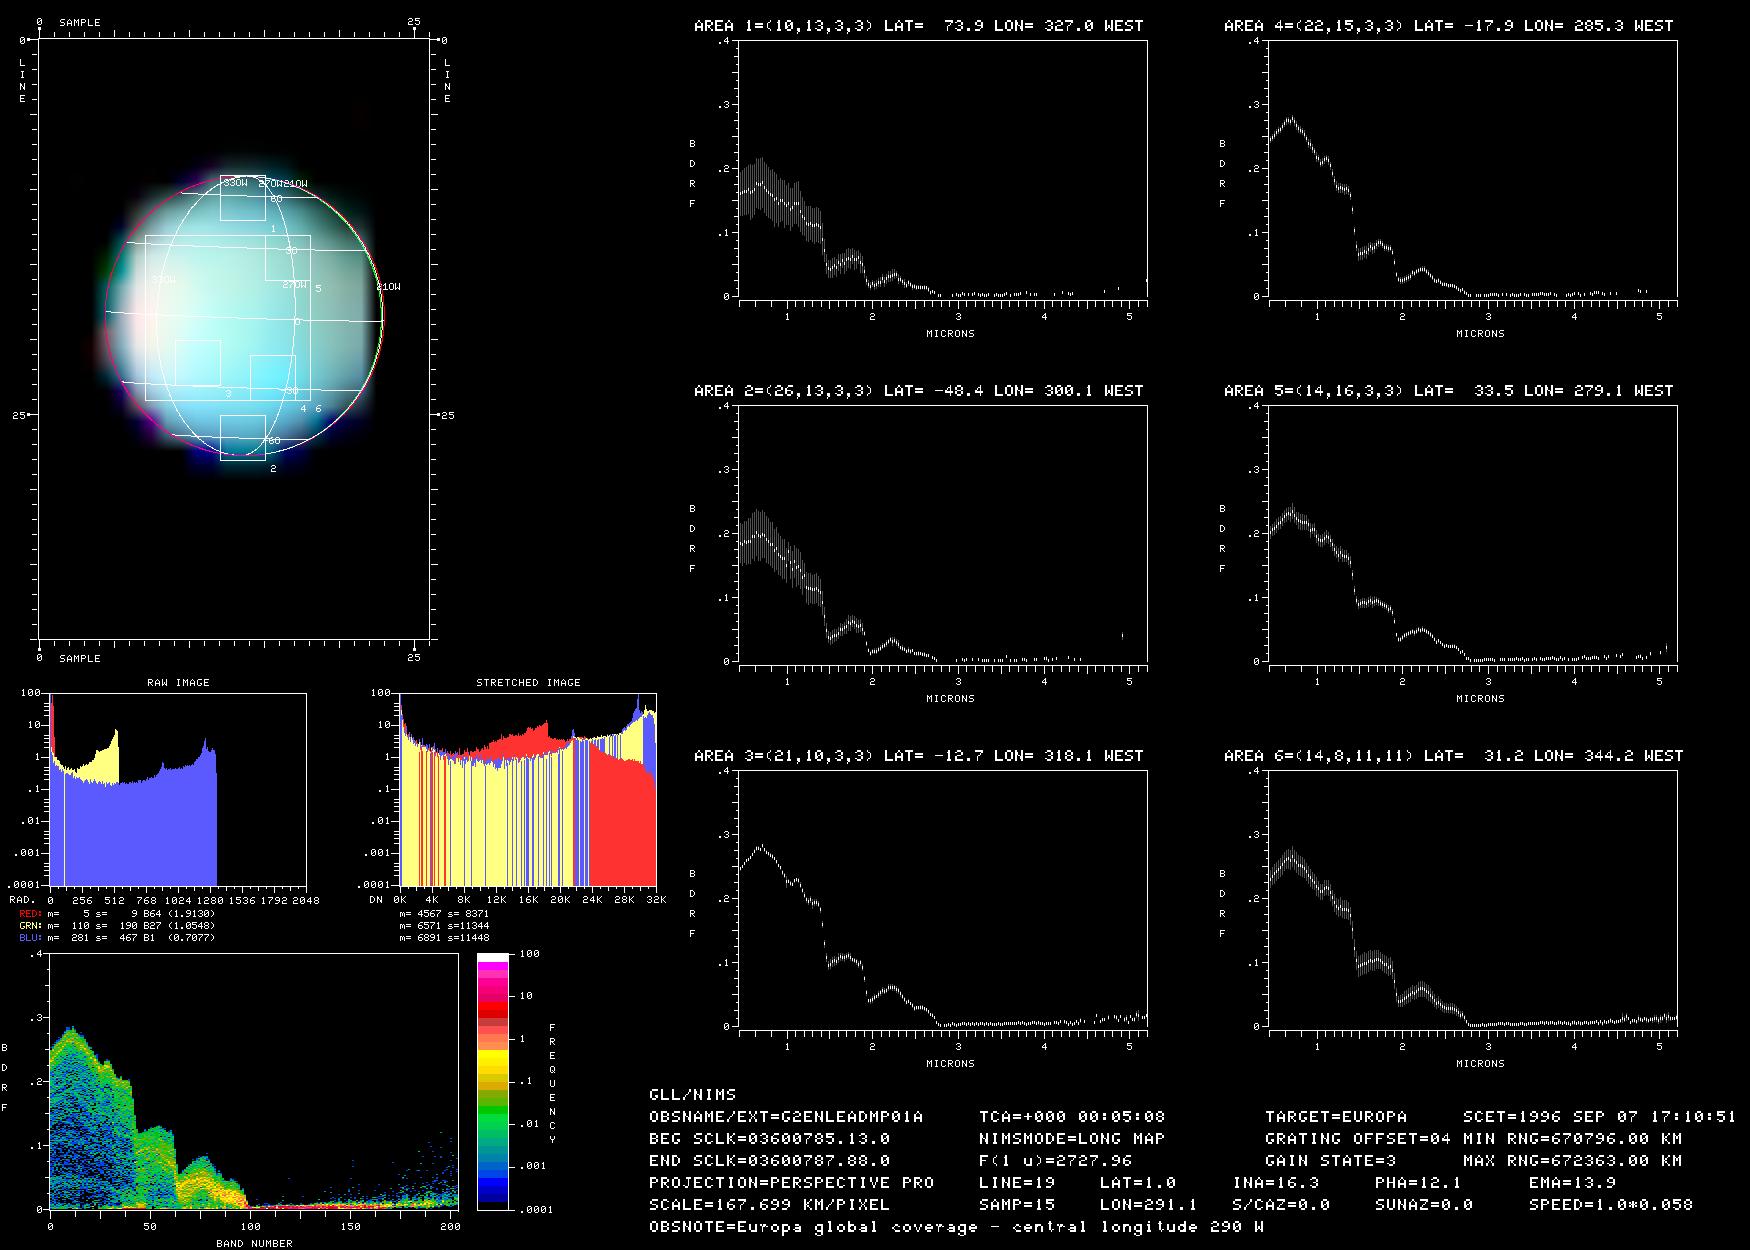
Task: Click the GLL/NIMS heading
Action: click(692, 1094)
